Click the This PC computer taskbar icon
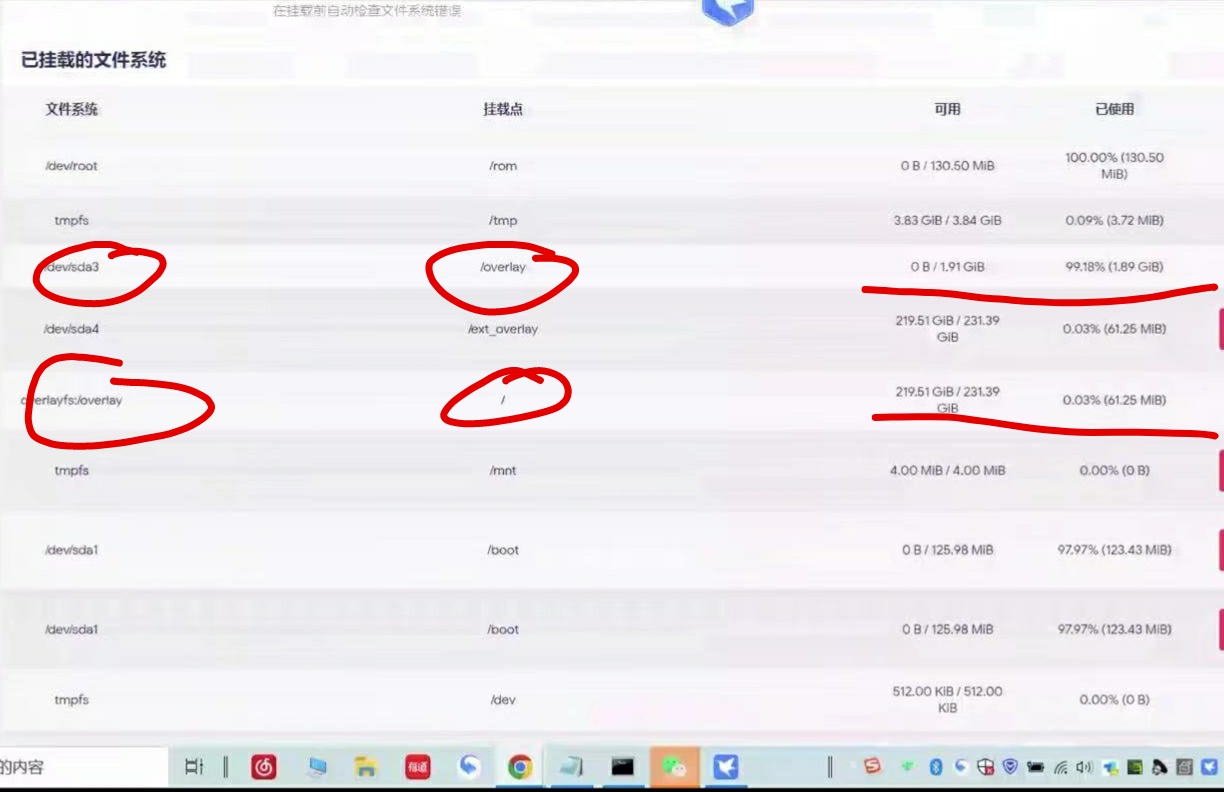Screen dimensions: 1224x792 tap(317, 767)
